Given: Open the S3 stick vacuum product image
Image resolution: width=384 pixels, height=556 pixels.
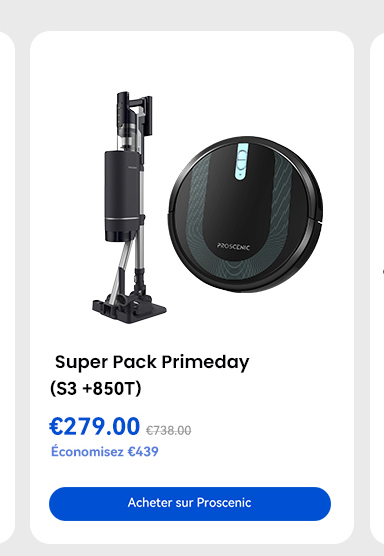Looking at the screenshot, I should point(129,207).
